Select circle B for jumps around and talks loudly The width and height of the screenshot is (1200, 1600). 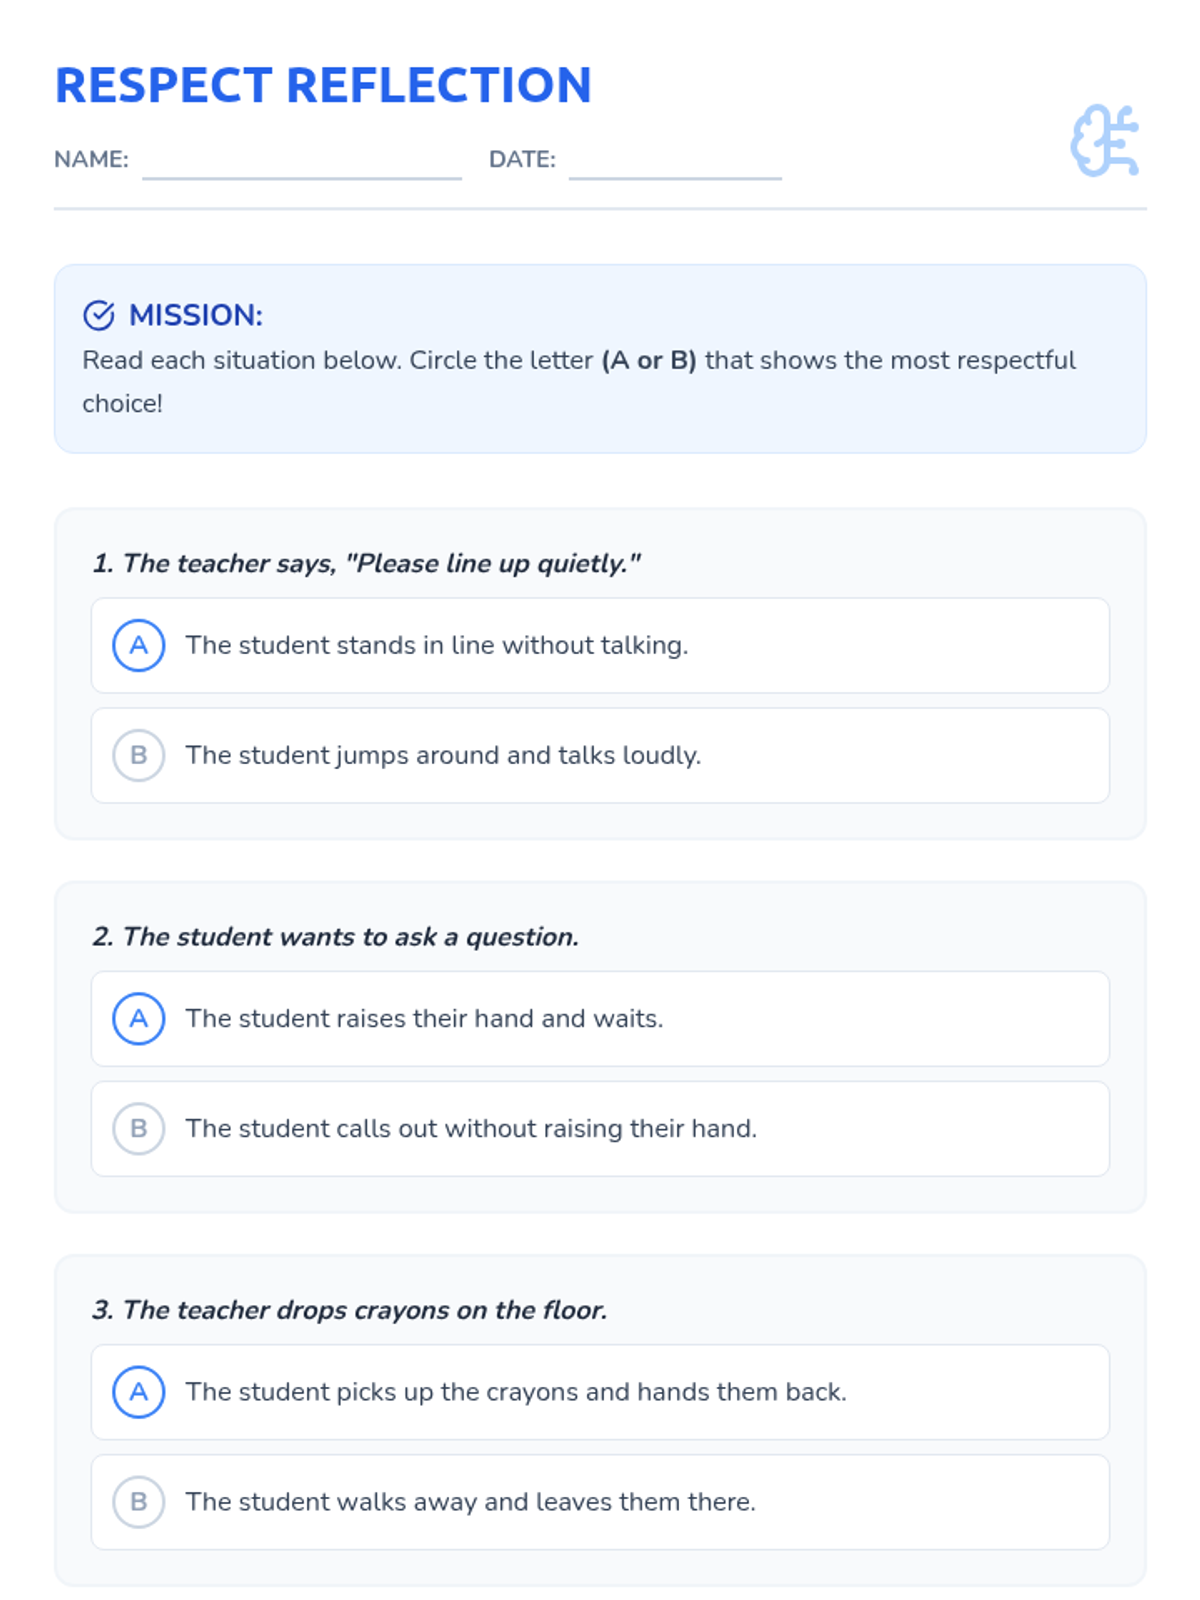(x=139, y=755)
